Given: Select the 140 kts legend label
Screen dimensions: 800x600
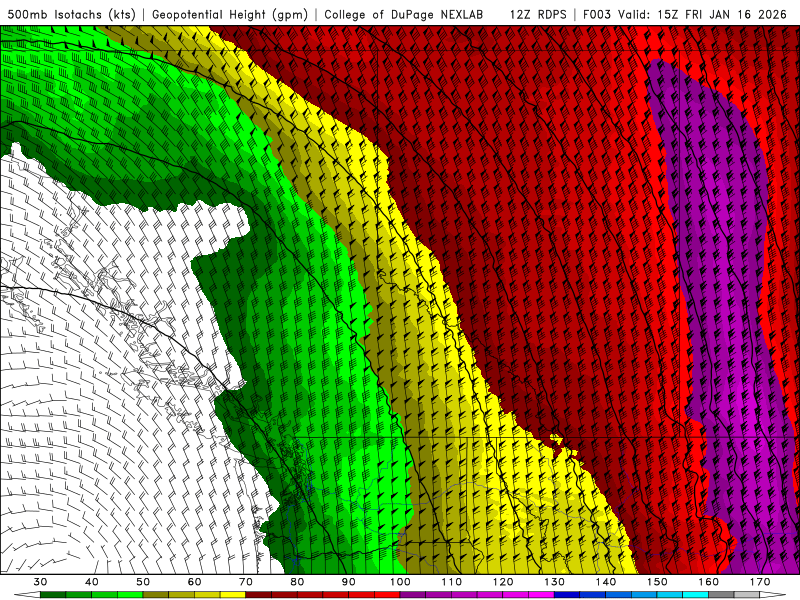Looking at the screenshot, I should [606, 582].
